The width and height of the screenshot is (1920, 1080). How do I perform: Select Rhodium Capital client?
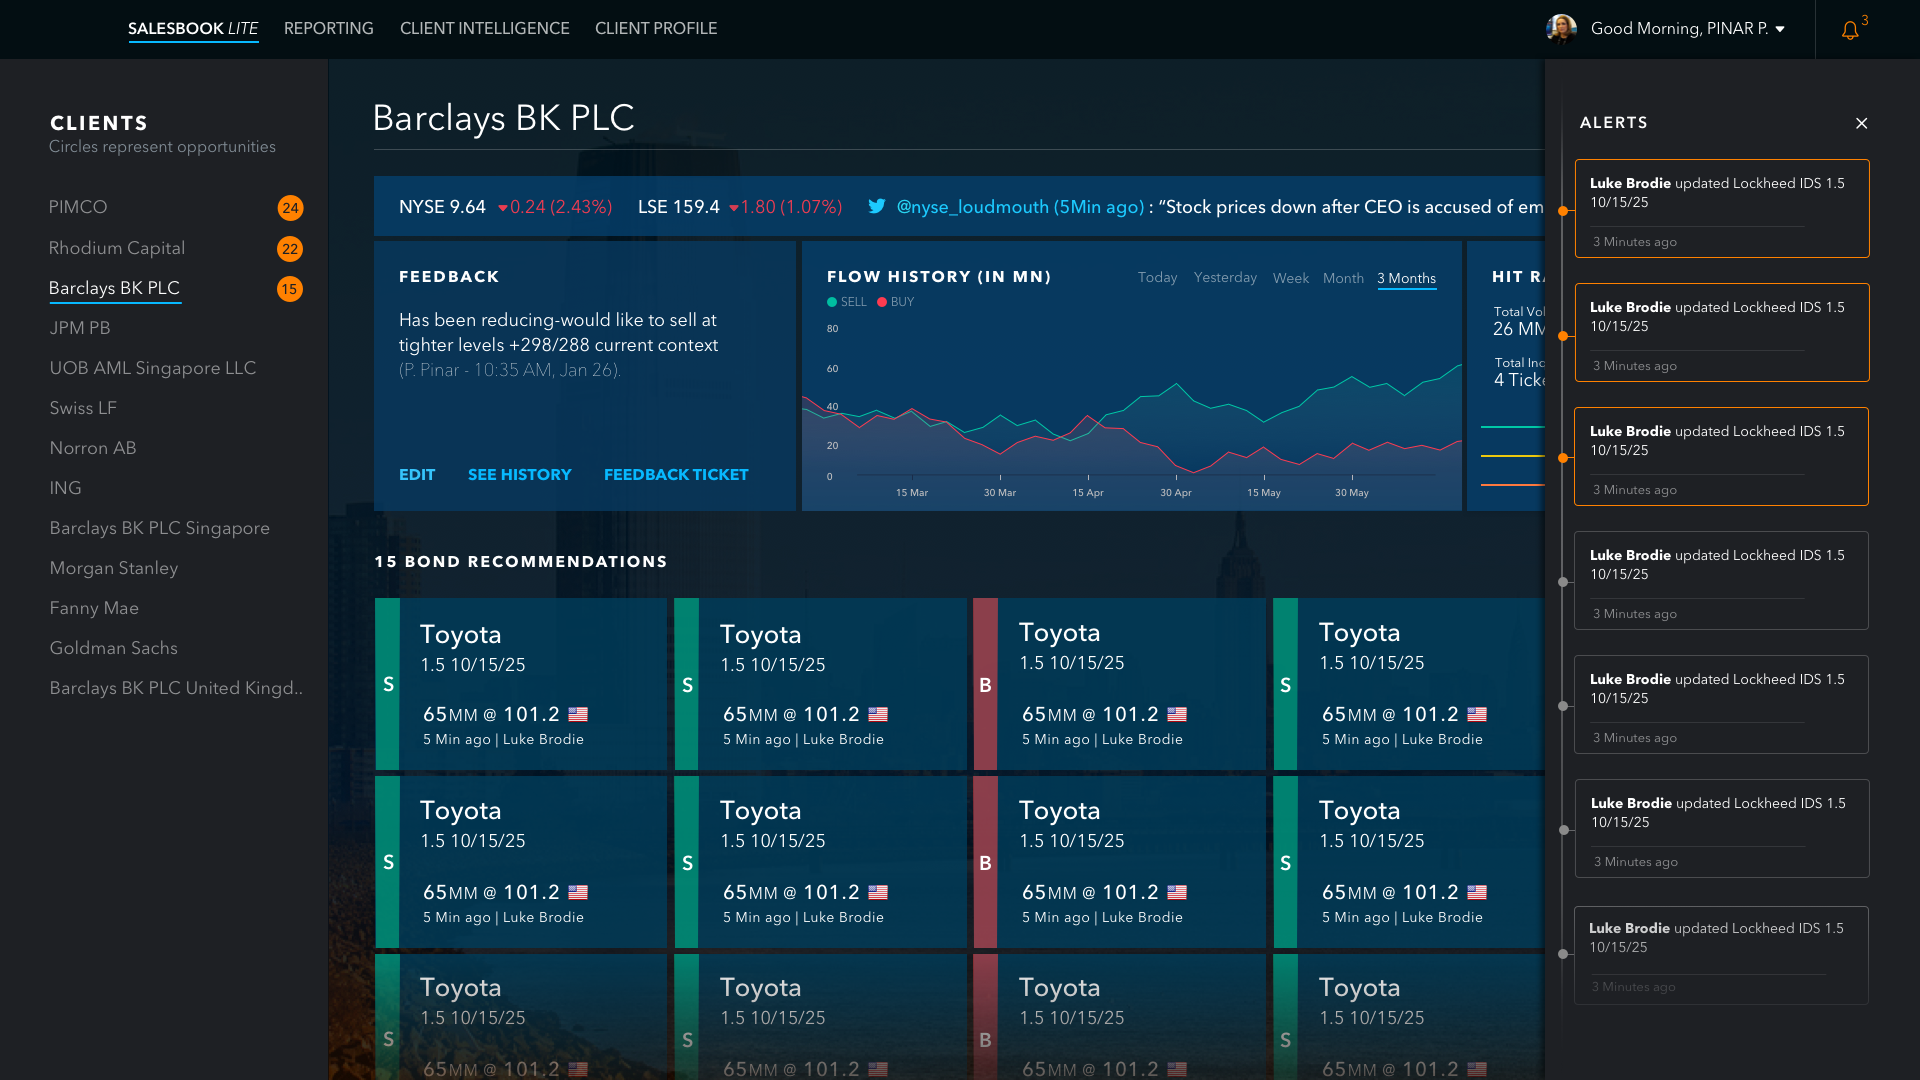click(117, 248)
